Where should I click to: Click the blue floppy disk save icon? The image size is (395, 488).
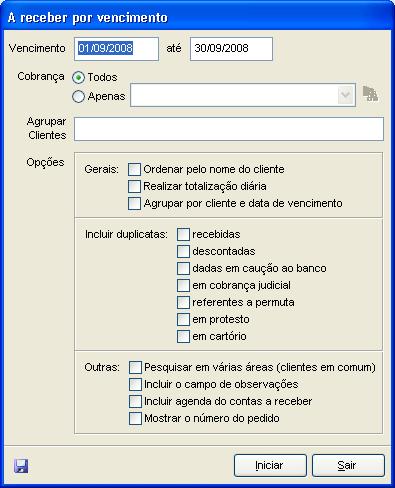(x=21, y=466)
